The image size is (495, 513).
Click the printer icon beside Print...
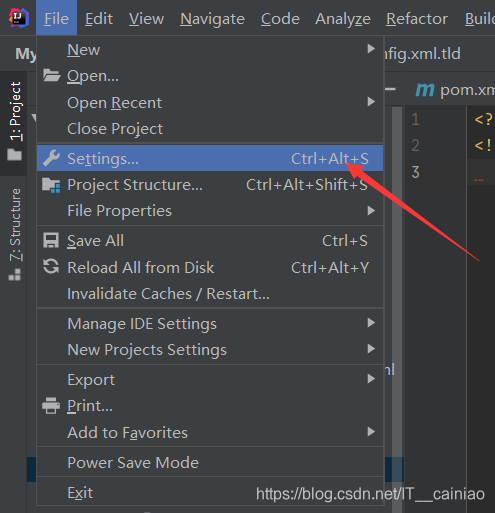coord(51,405)
